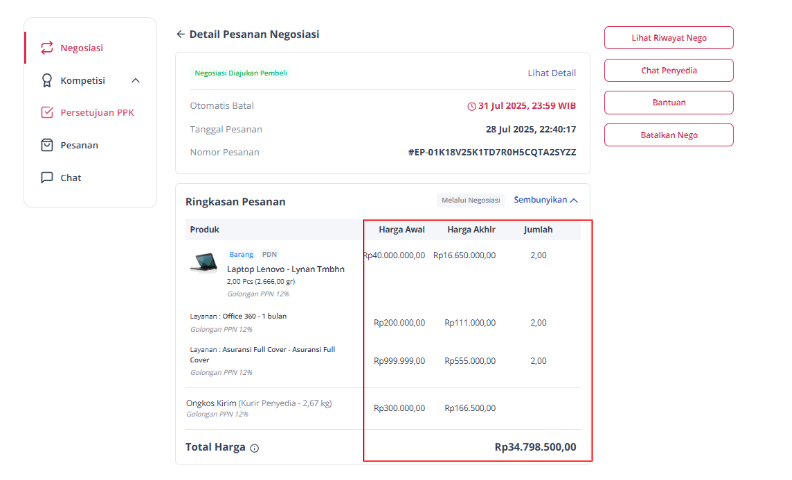792x480 pixels.
Task: Click the clock icon beside the deadline
Action: click(x=471, y=106)
